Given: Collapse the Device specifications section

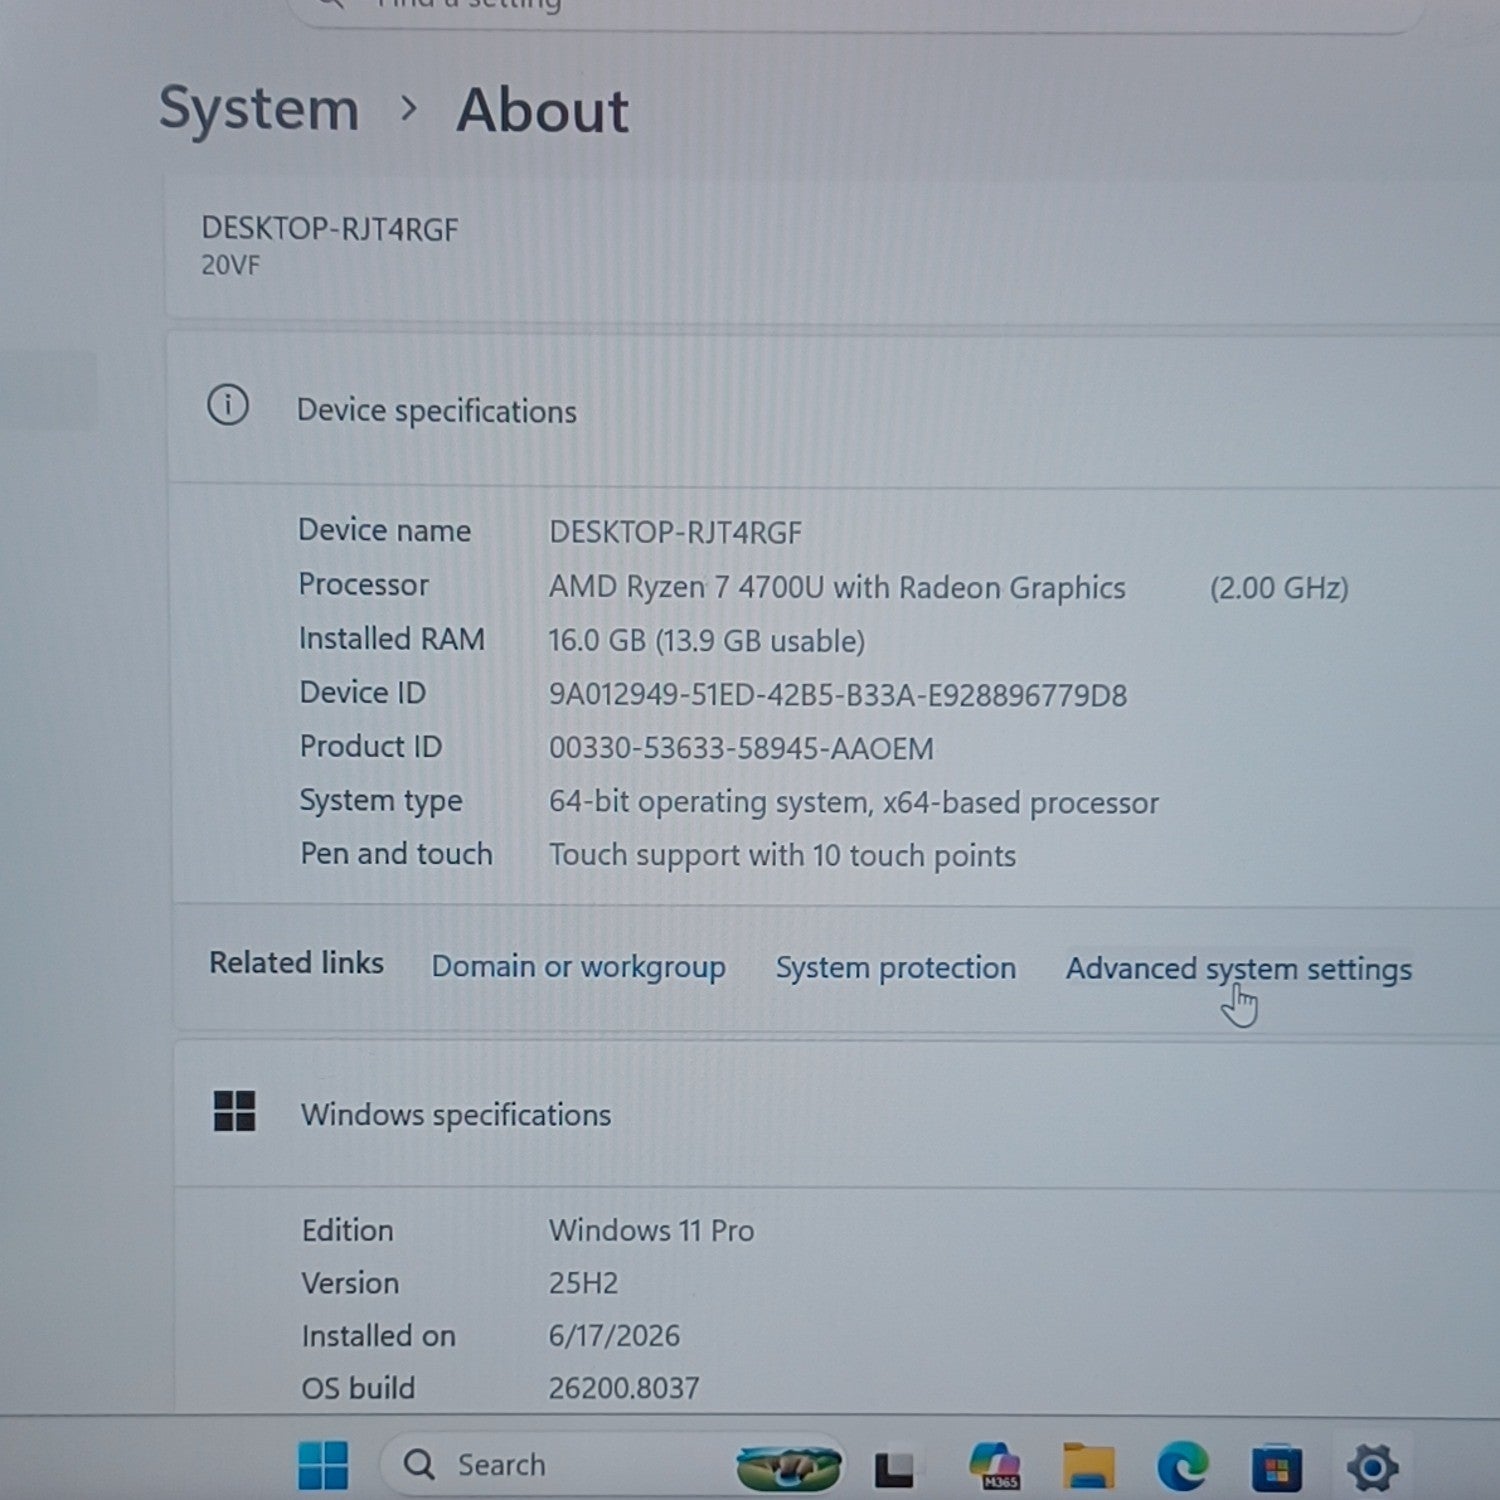Looking at the screenshot, I should (835, 410).
